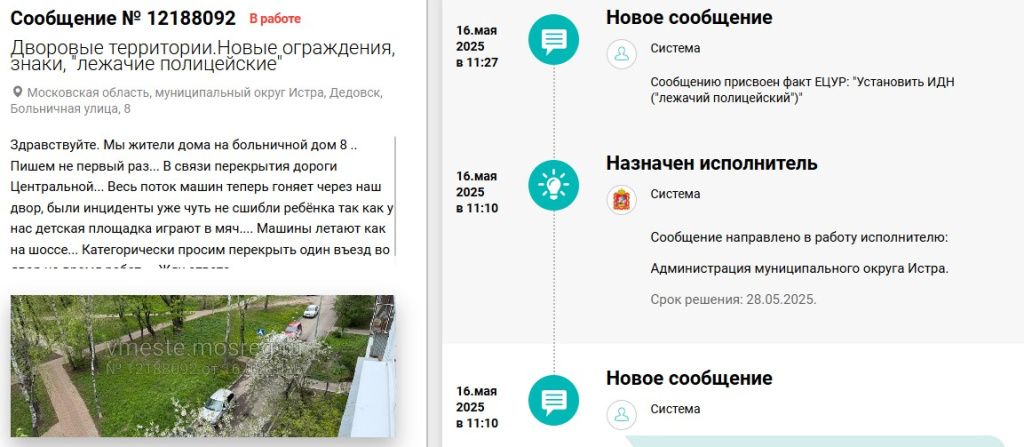Click the bottom chat bubble timeline icon

(x=553, y=401)
